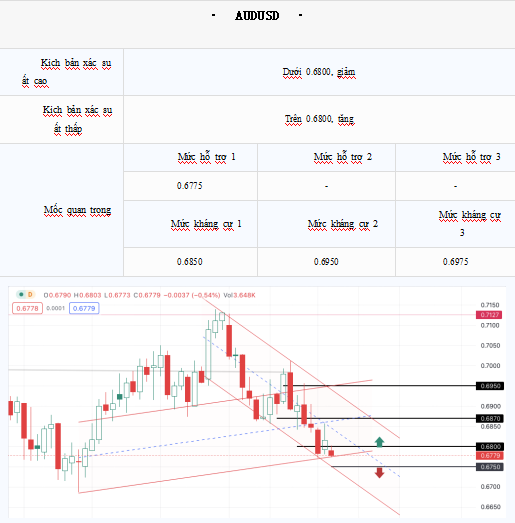Click the resistance 0.6850 table cell
Image resolution: width=515 pixels, height=523 pixels.
point(190,262)
